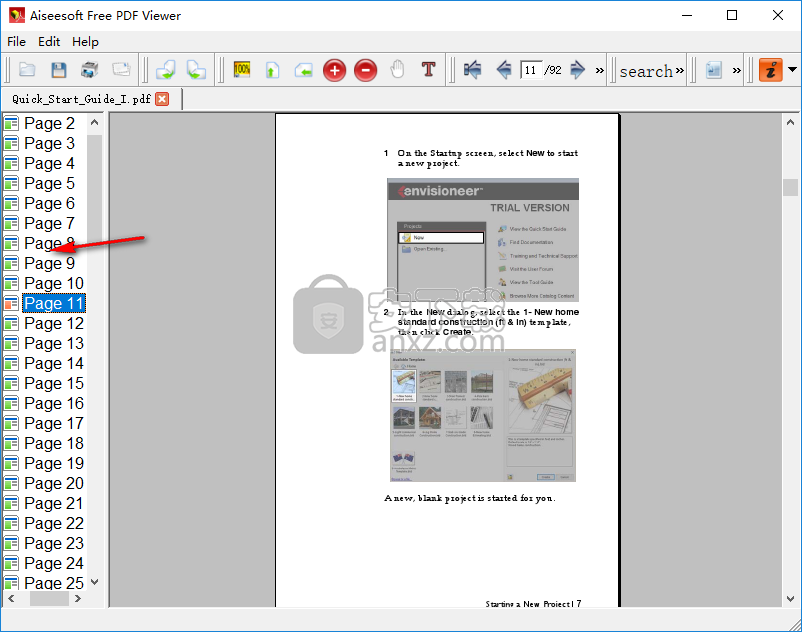Select Page 20 in the page list
Viewport: 802px width, 632px height.
(x=54, y=483)
